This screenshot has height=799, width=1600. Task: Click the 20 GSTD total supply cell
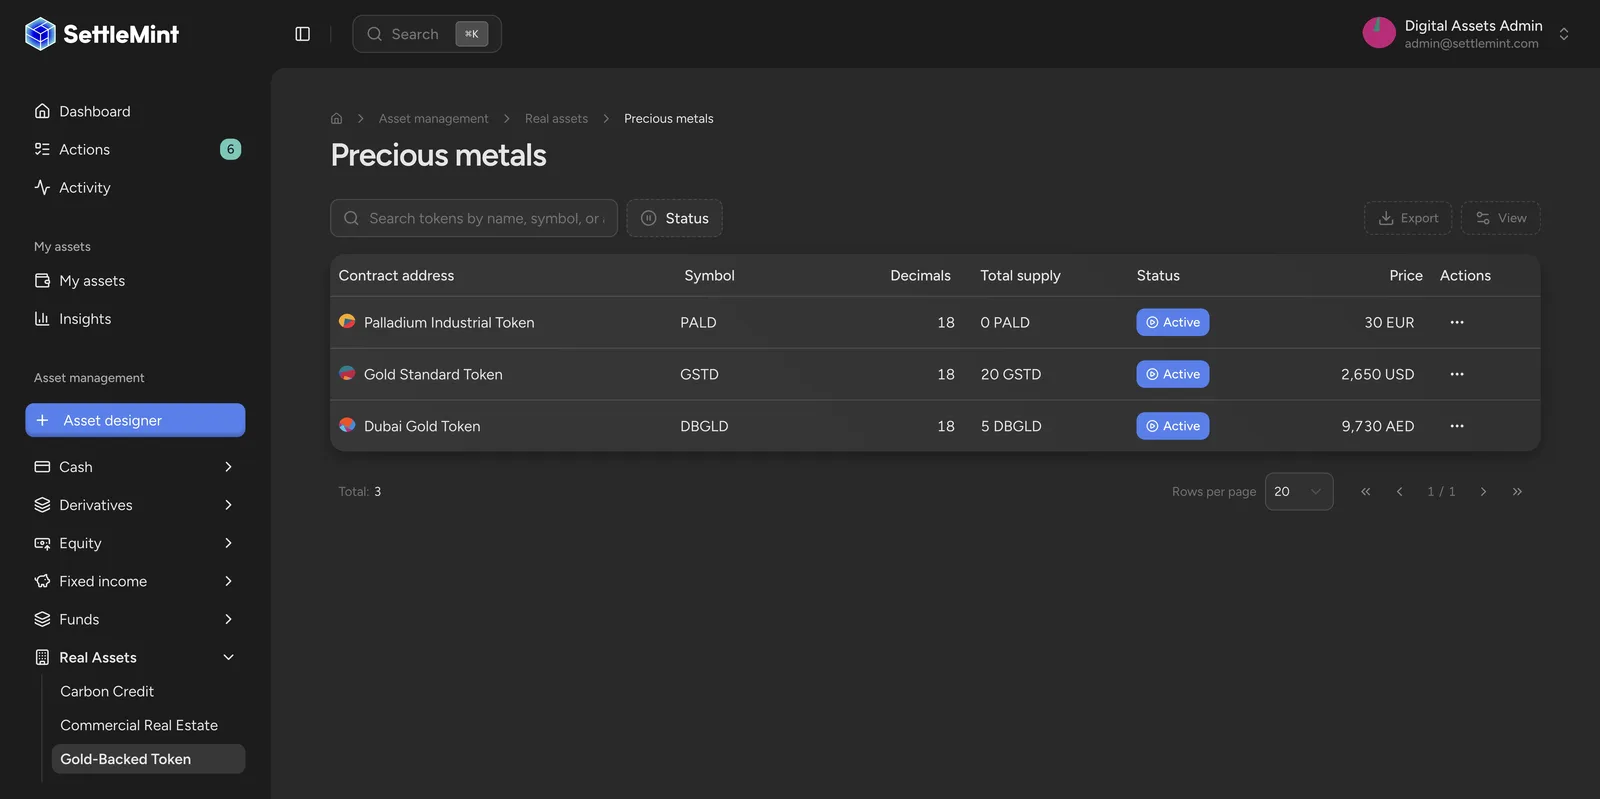coord(1010,375)
